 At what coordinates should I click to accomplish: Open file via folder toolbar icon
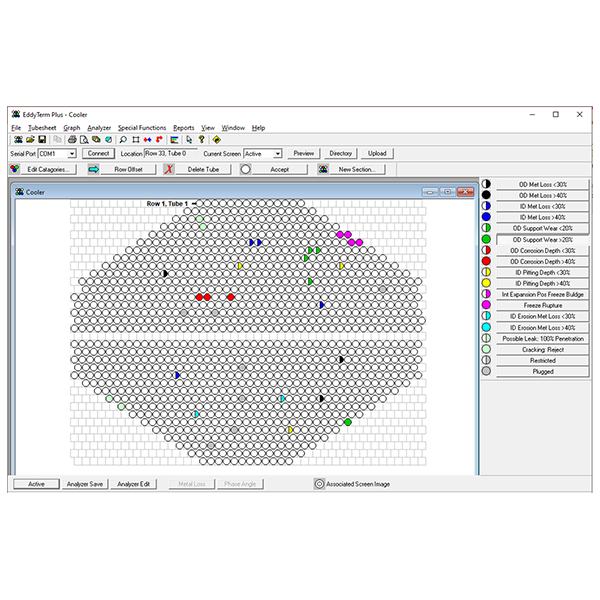coord(30,140)
